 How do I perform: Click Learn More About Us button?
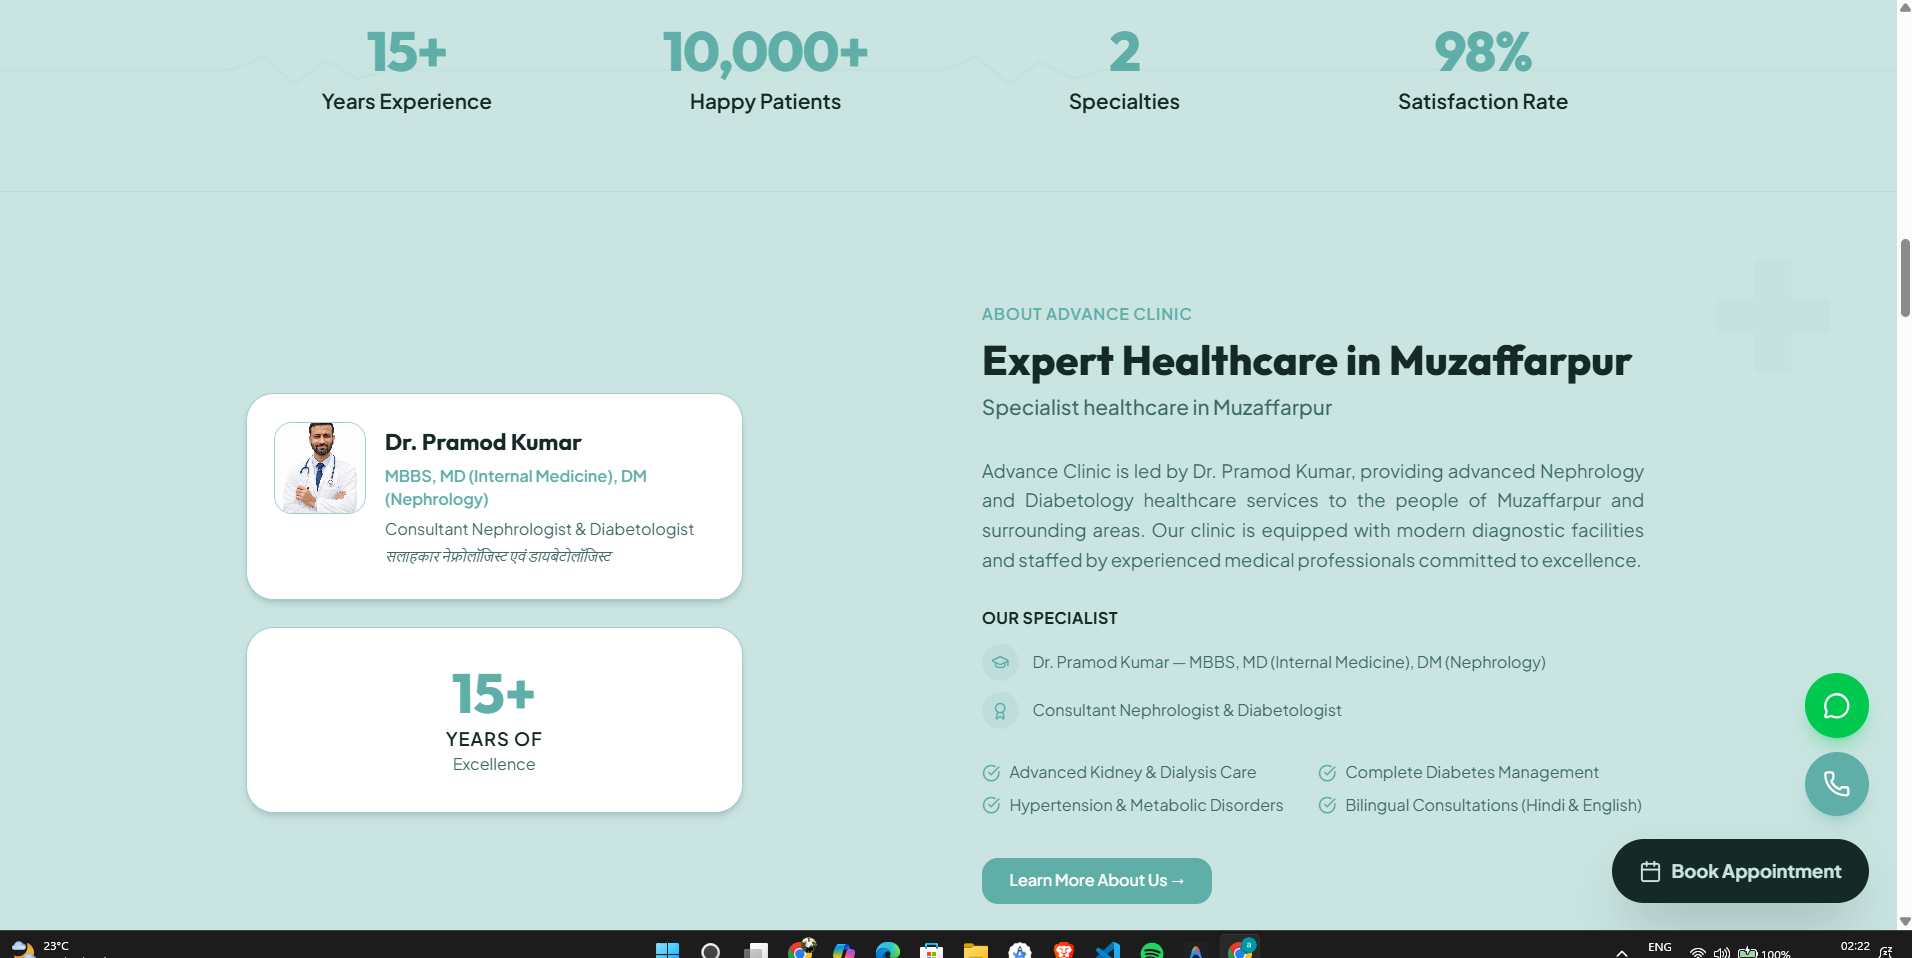(x=1096, y=881)
